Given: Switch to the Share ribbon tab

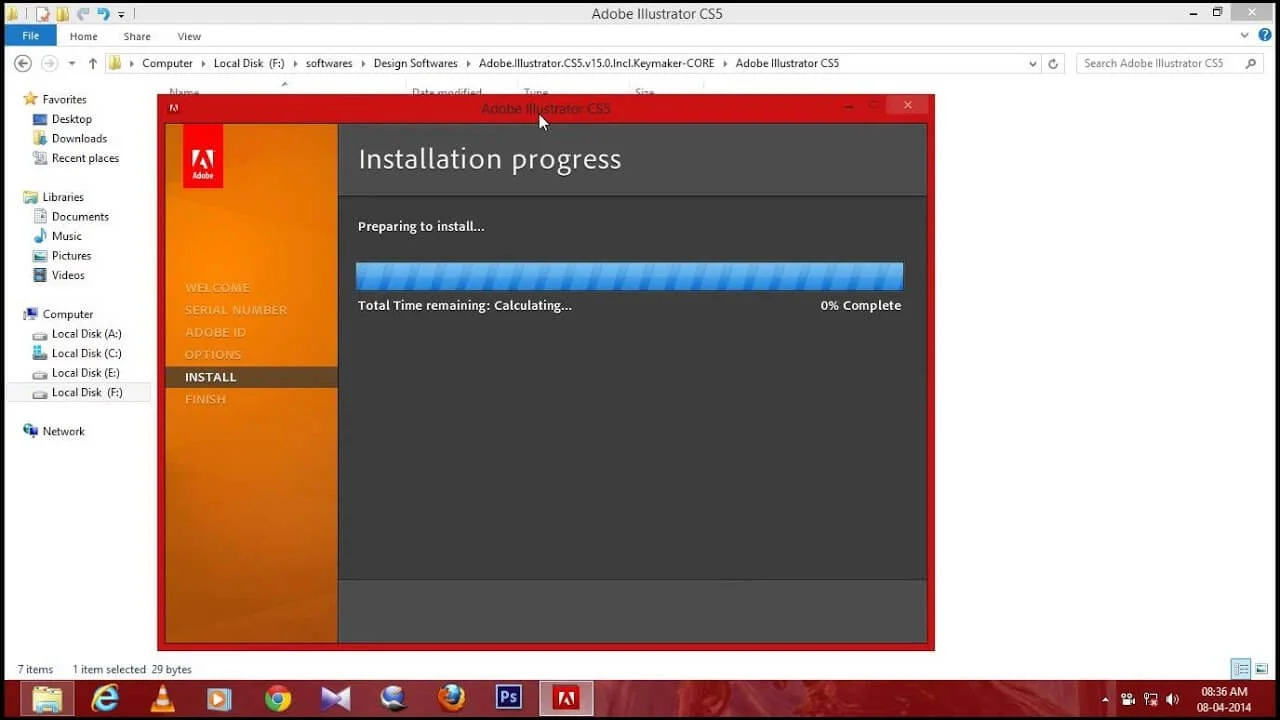Looking at the screenshot, I should pyautogui.click(x=137, y=36).
